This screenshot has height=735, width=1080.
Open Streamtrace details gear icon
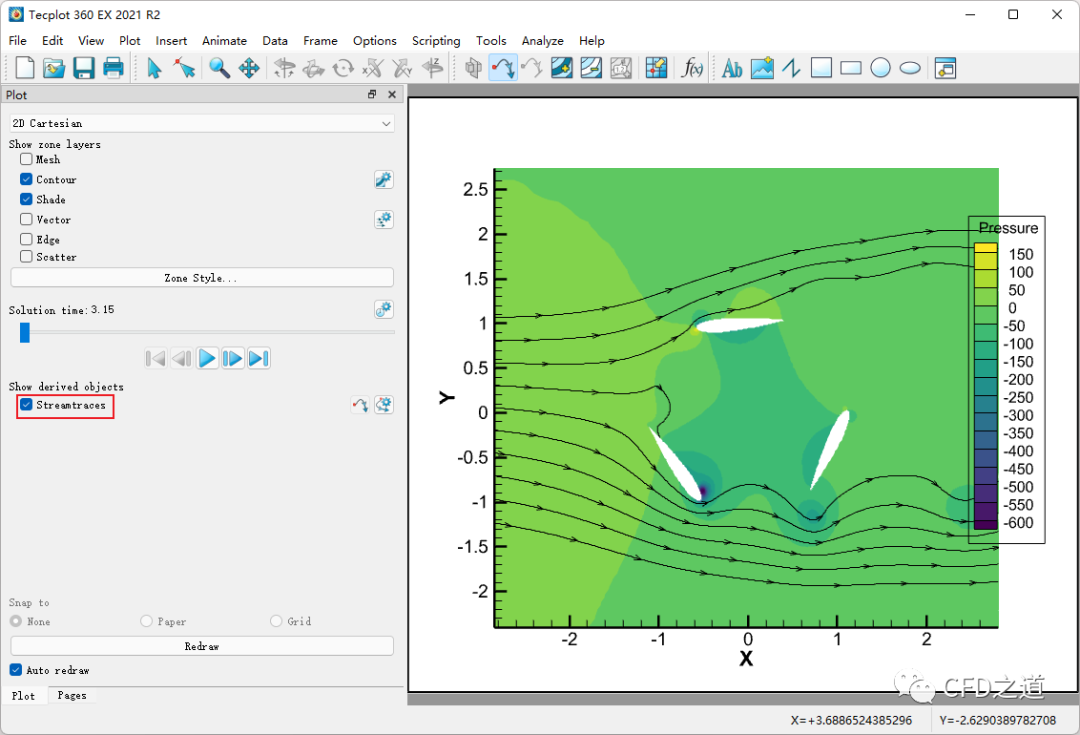[384, 405]
